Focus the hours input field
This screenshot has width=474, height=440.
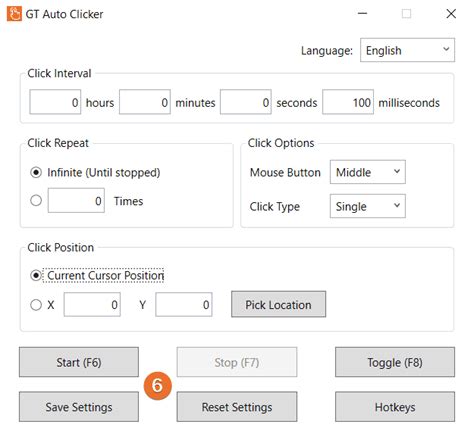coord(55,102)
